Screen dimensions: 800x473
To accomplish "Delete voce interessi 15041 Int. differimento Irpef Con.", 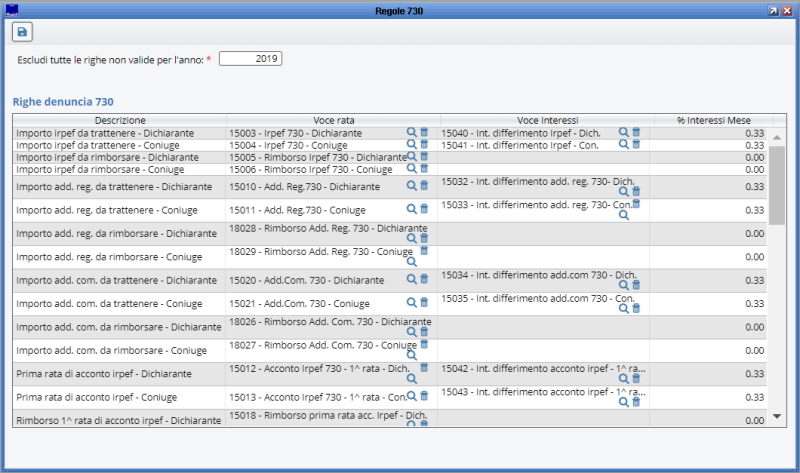I will 636,144.
